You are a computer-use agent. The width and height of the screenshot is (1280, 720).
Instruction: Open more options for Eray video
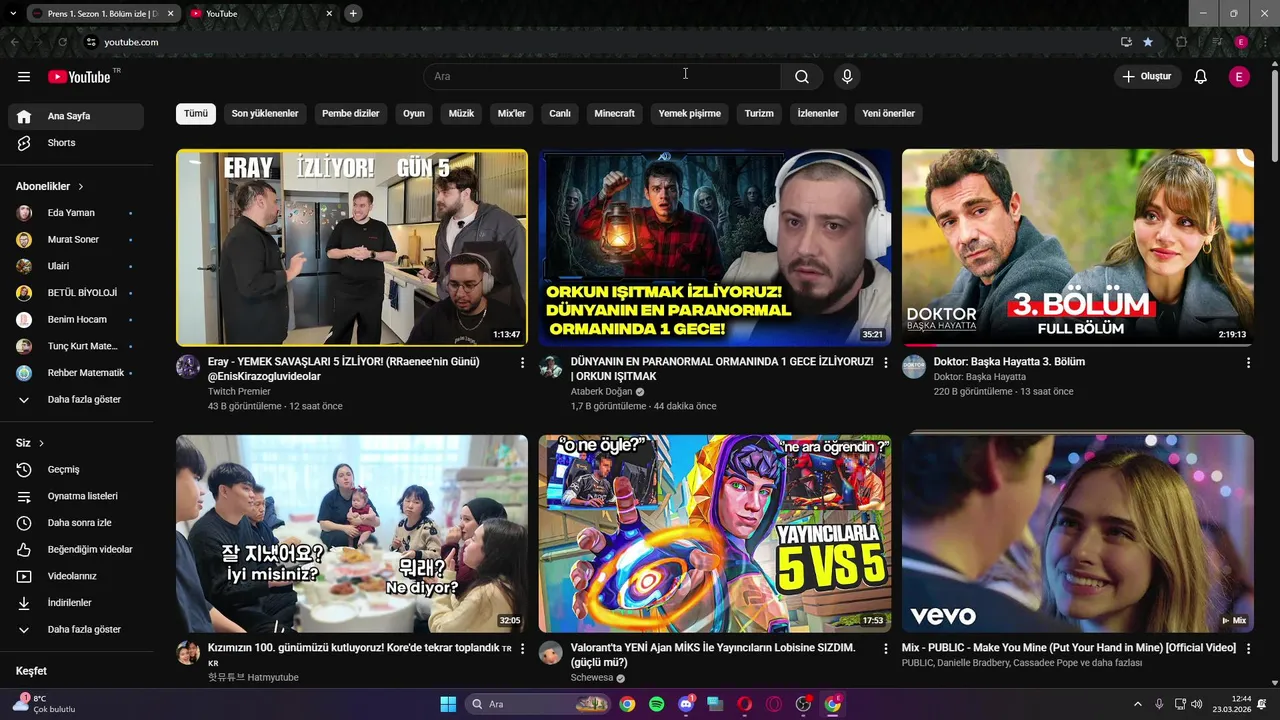[522, 363]
